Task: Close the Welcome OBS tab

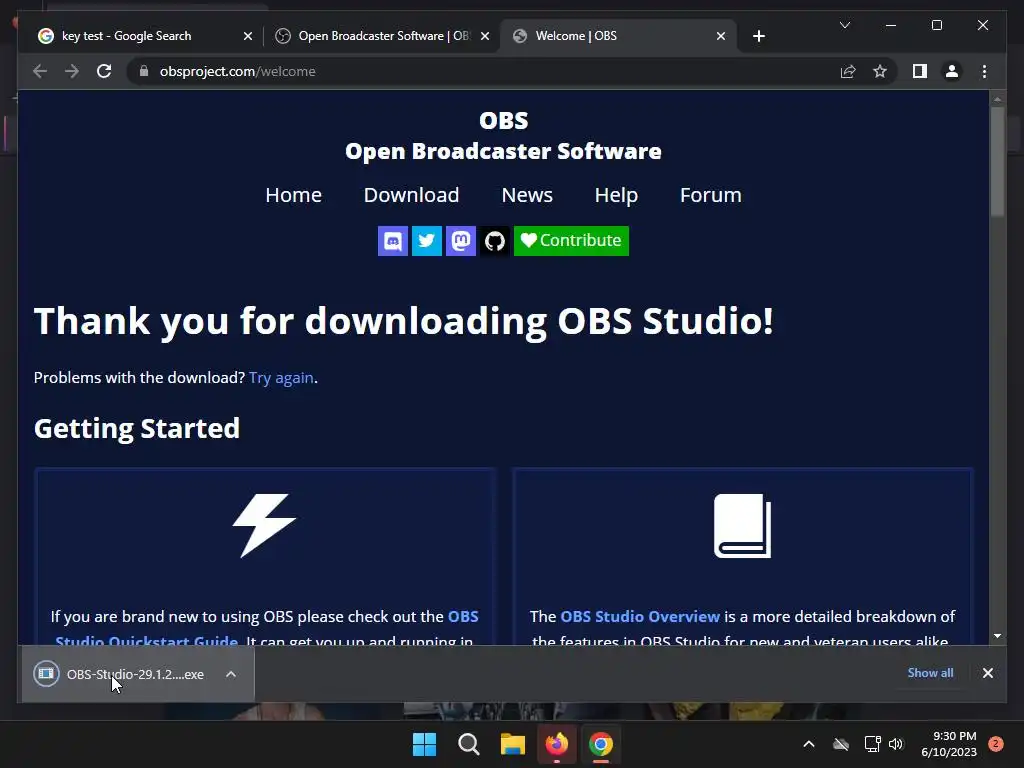Action: [721, 36]
